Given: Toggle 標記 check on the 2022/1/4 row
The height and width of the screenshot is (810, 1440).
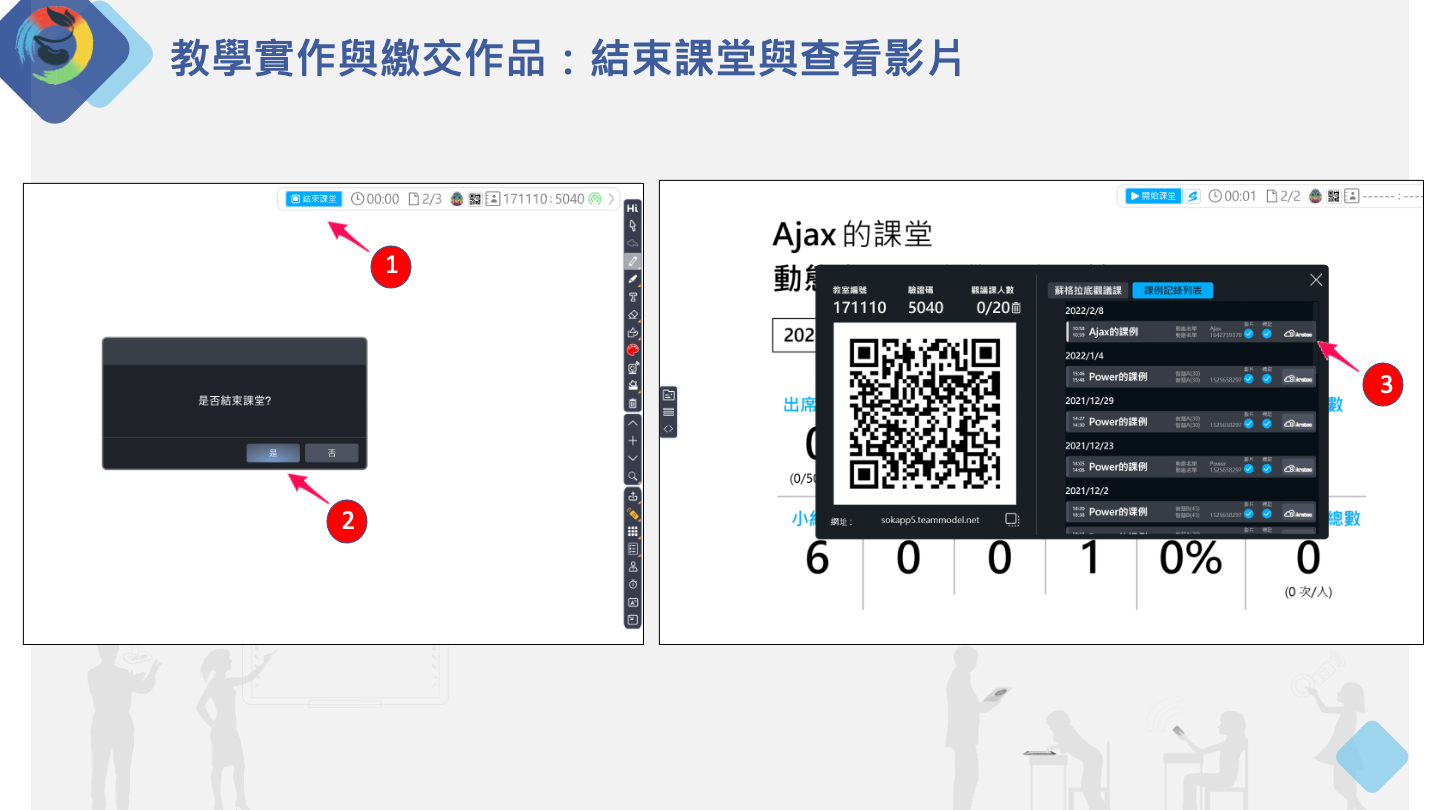Looking at the screenshot, I should pyautogui.click(x=1267, y=379).
